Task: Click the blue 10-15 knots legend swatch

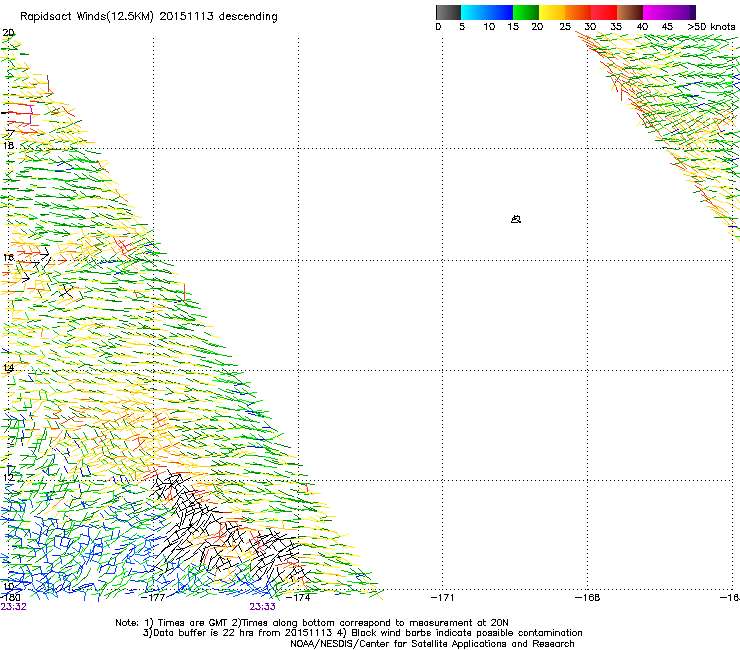Action: (500, 12)
